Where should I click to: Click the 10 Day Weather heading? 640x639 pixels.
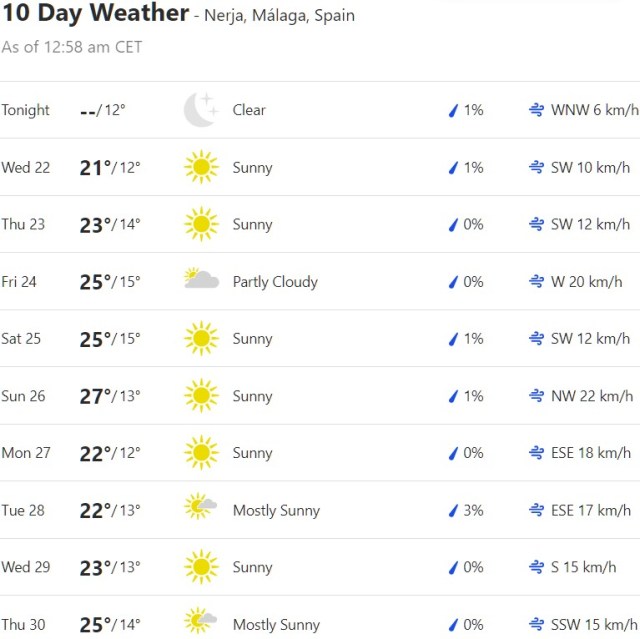pyautogui.click(x=95, y=14)
